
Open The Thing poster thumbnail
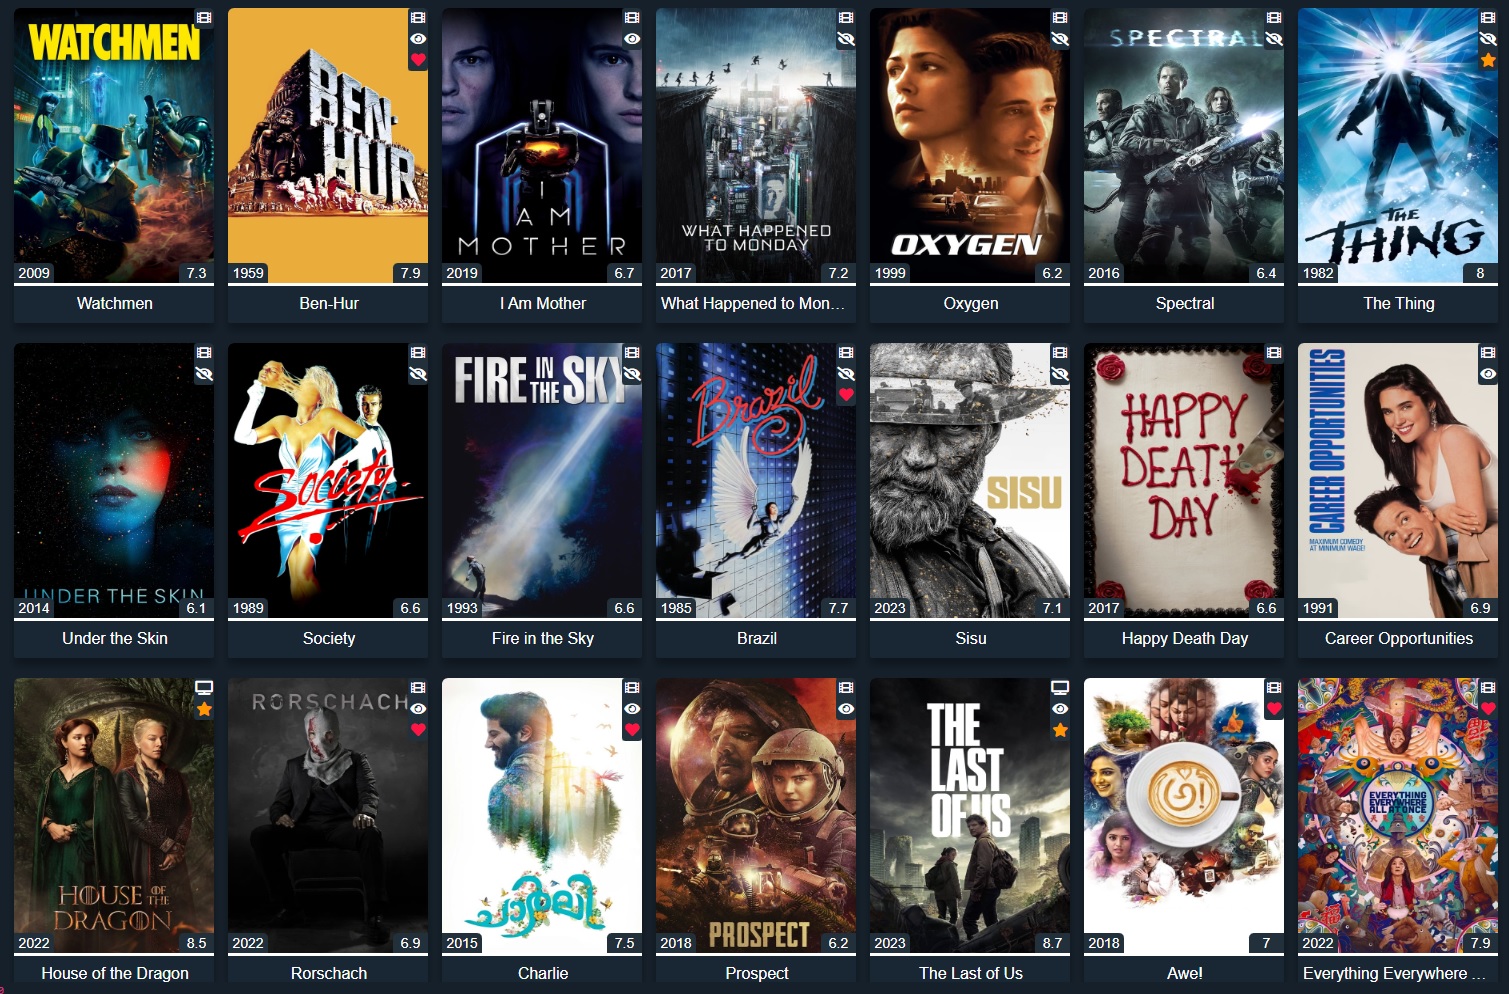(x=1398, y=146)
